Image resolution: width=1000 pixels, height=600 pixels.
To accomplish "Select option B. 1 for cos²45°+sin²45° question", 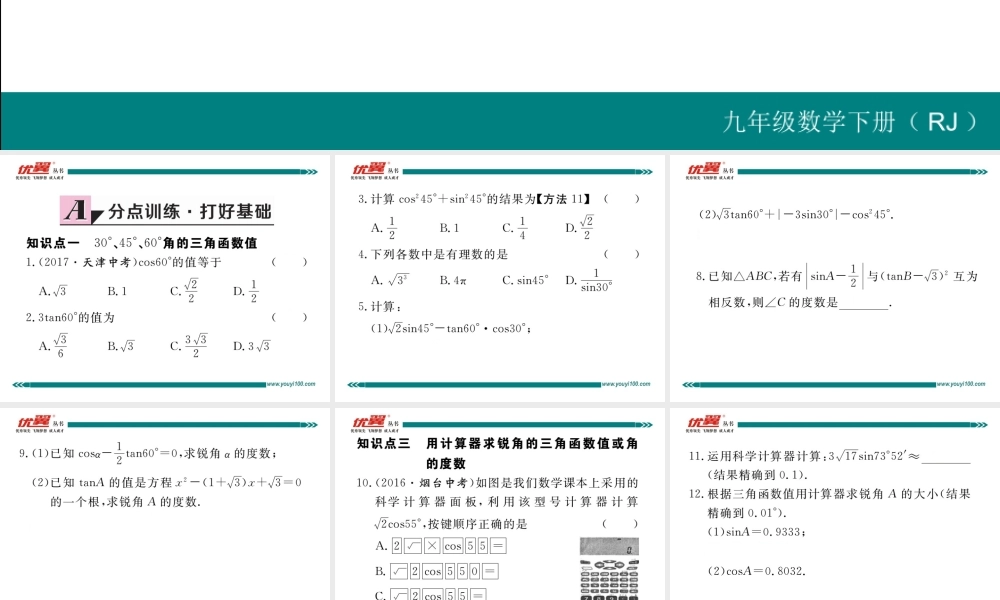I will point(449,228).
